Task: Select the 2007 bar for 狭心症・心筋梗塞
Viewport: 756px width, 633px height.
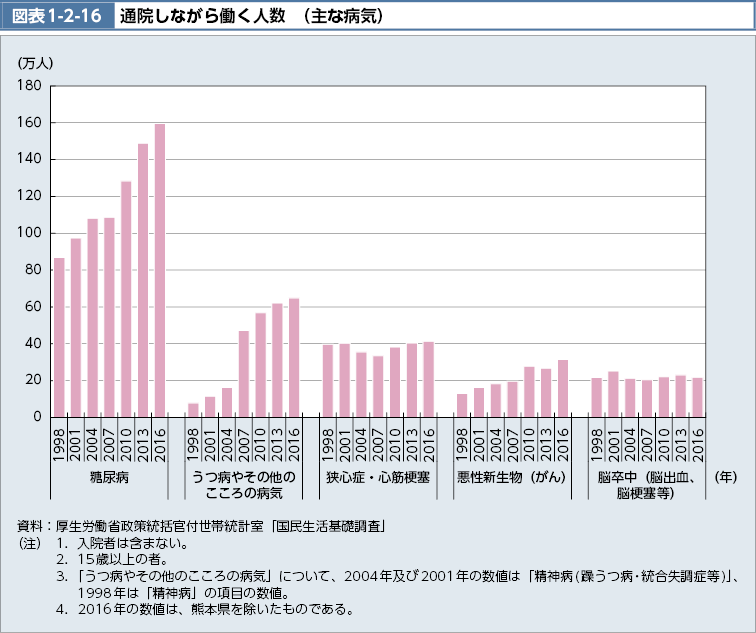Action: pyautogui.click(x=378, y=386)
